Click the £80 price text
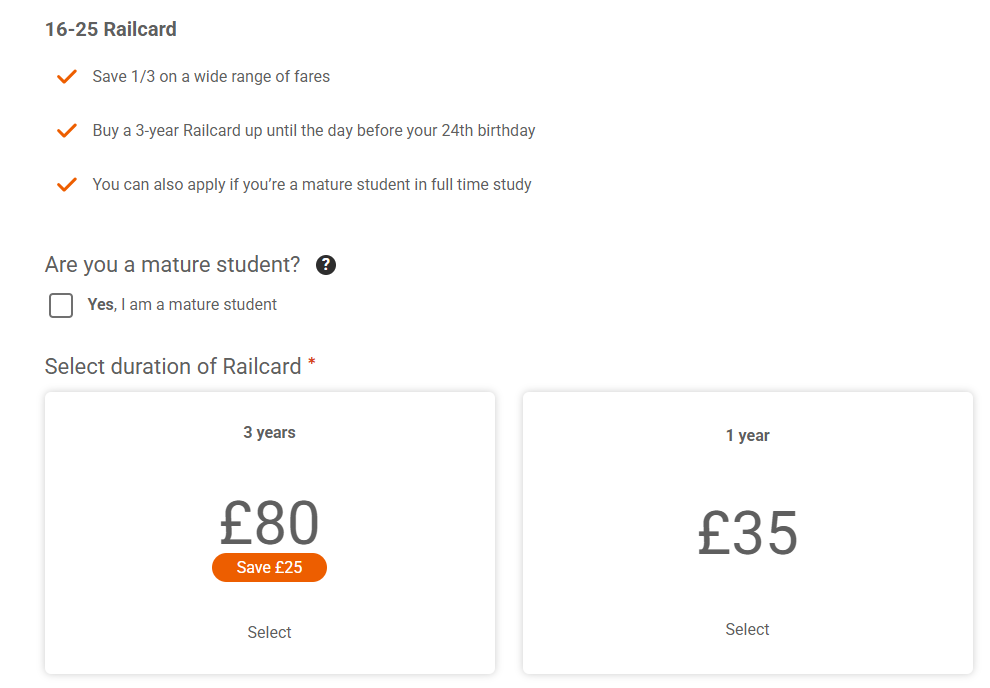 point(269,523)
